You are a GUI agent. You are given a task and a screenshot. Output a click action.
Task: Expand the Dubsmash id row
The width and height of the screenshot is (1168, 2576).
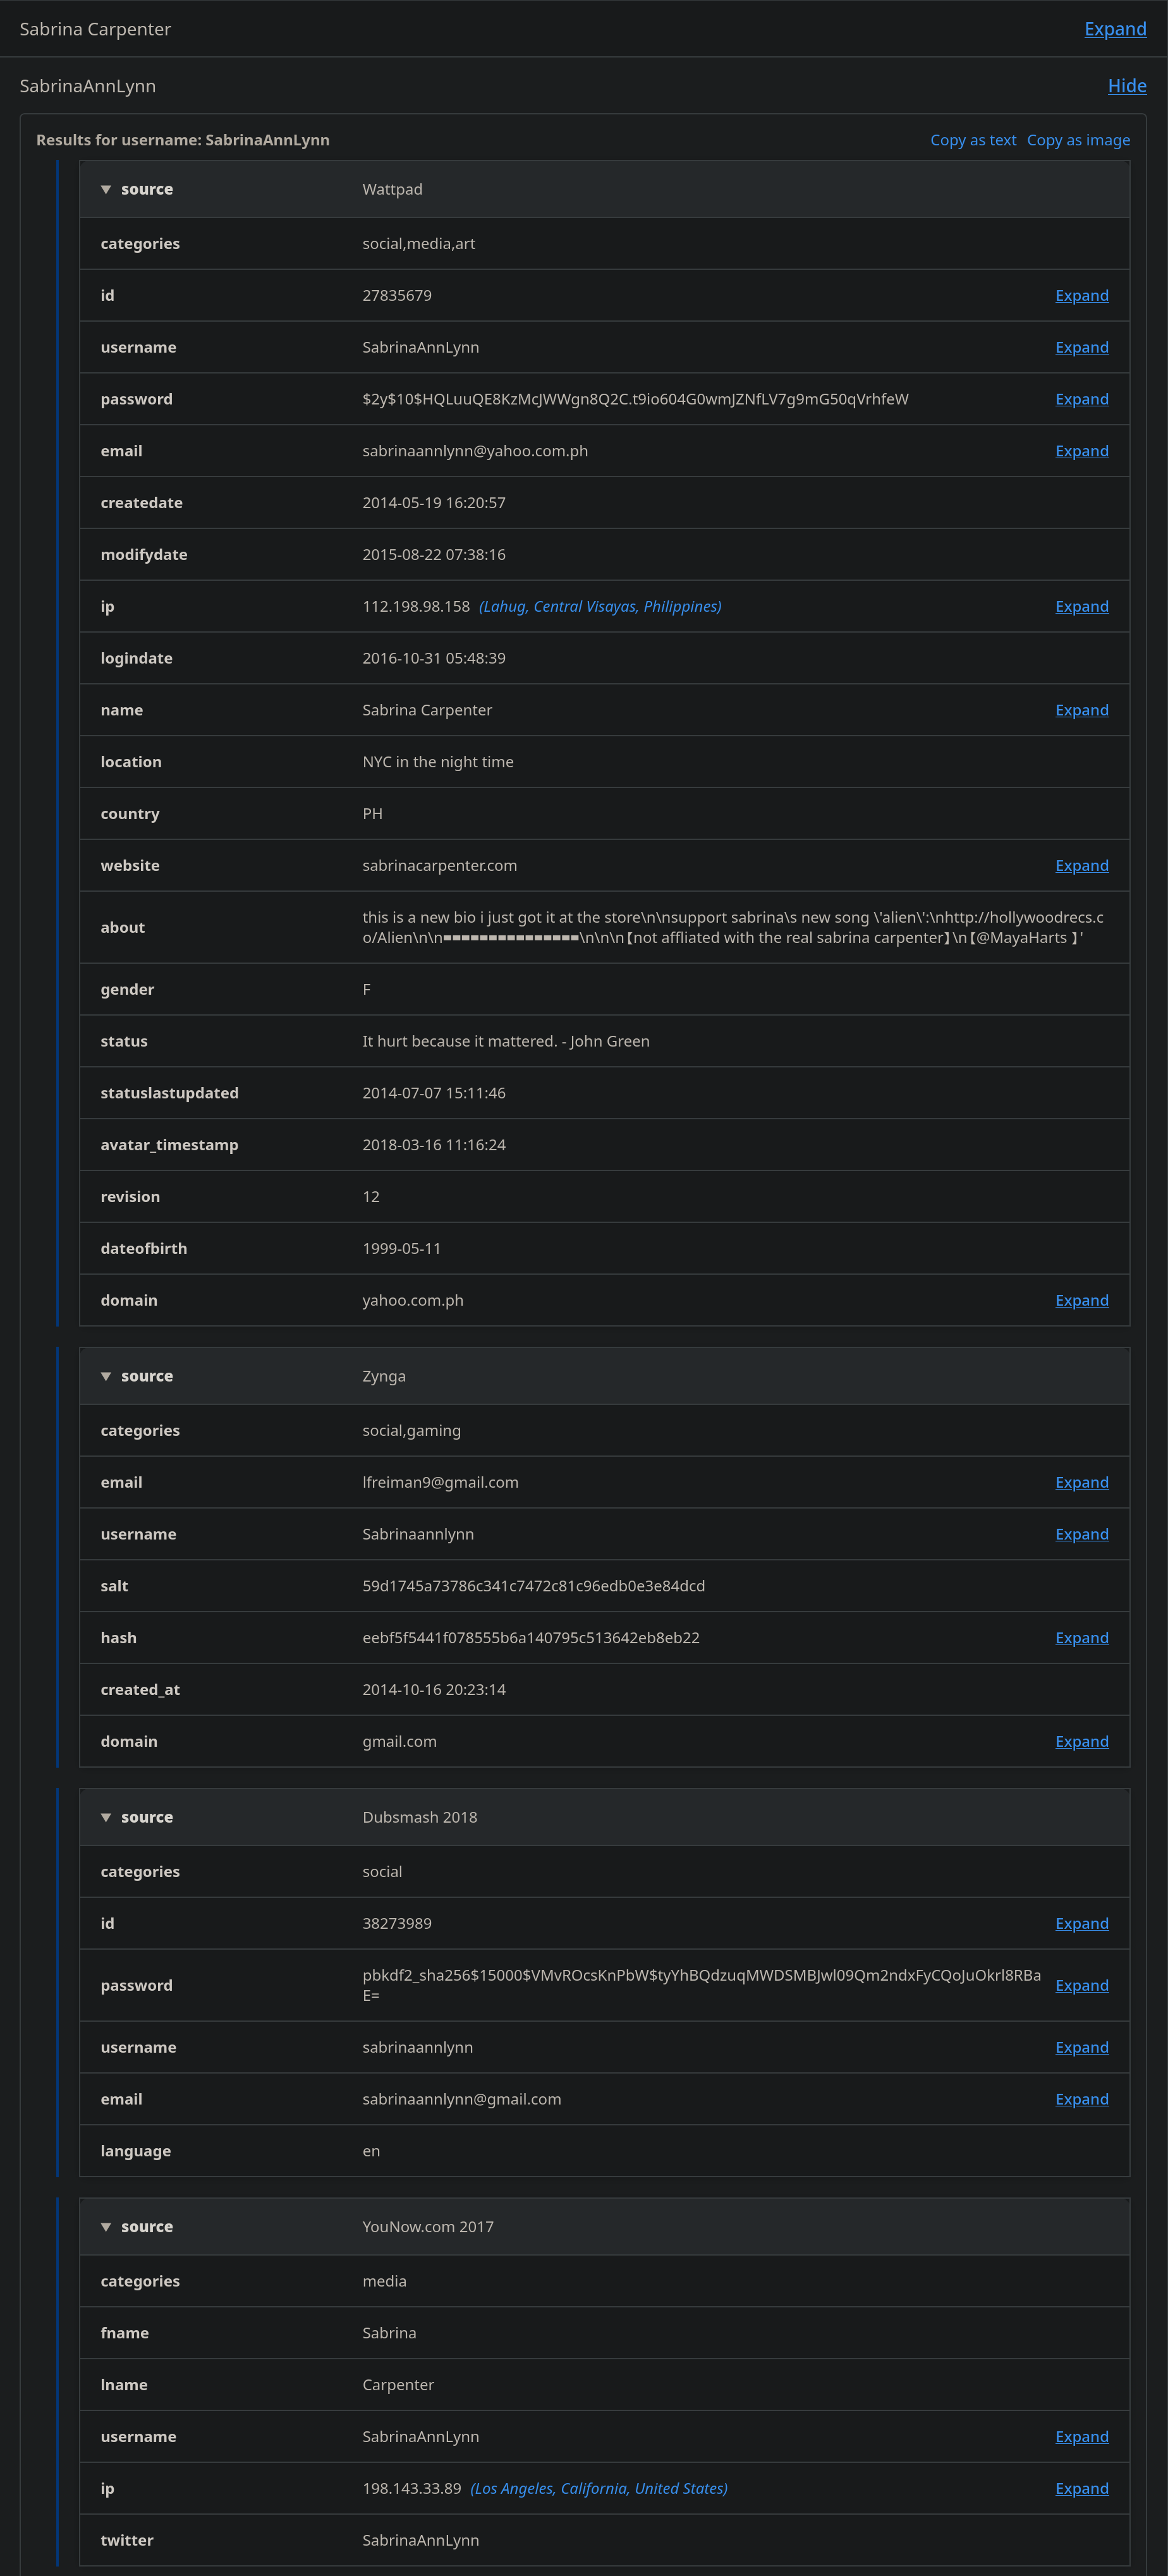pyautogui.click(x=1081, y=1923)
